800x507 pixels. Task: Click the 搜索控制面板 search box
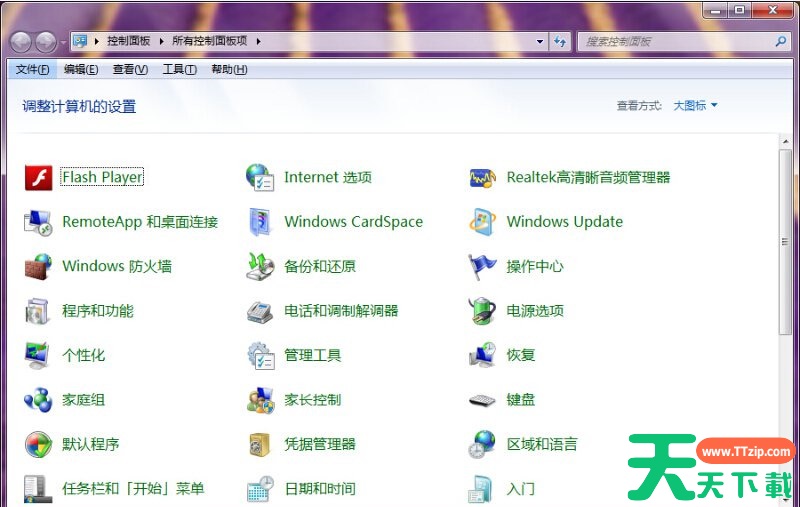pyautogui.click(x=675, y=41)
